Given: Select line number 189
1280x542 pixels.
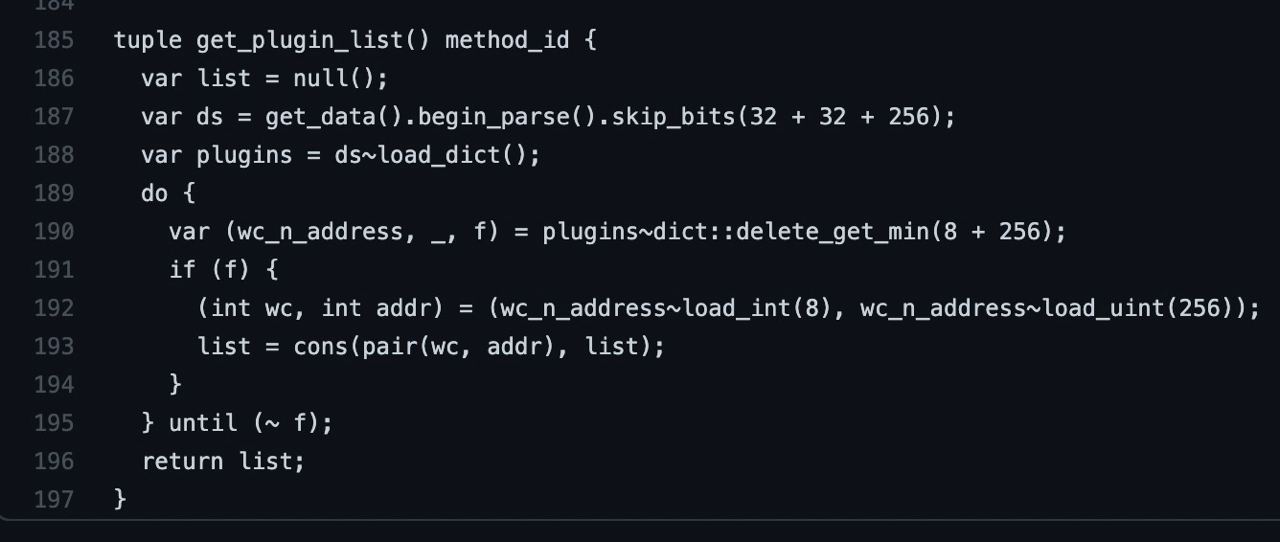Looking at the screenshot, I should pos(54,194).
